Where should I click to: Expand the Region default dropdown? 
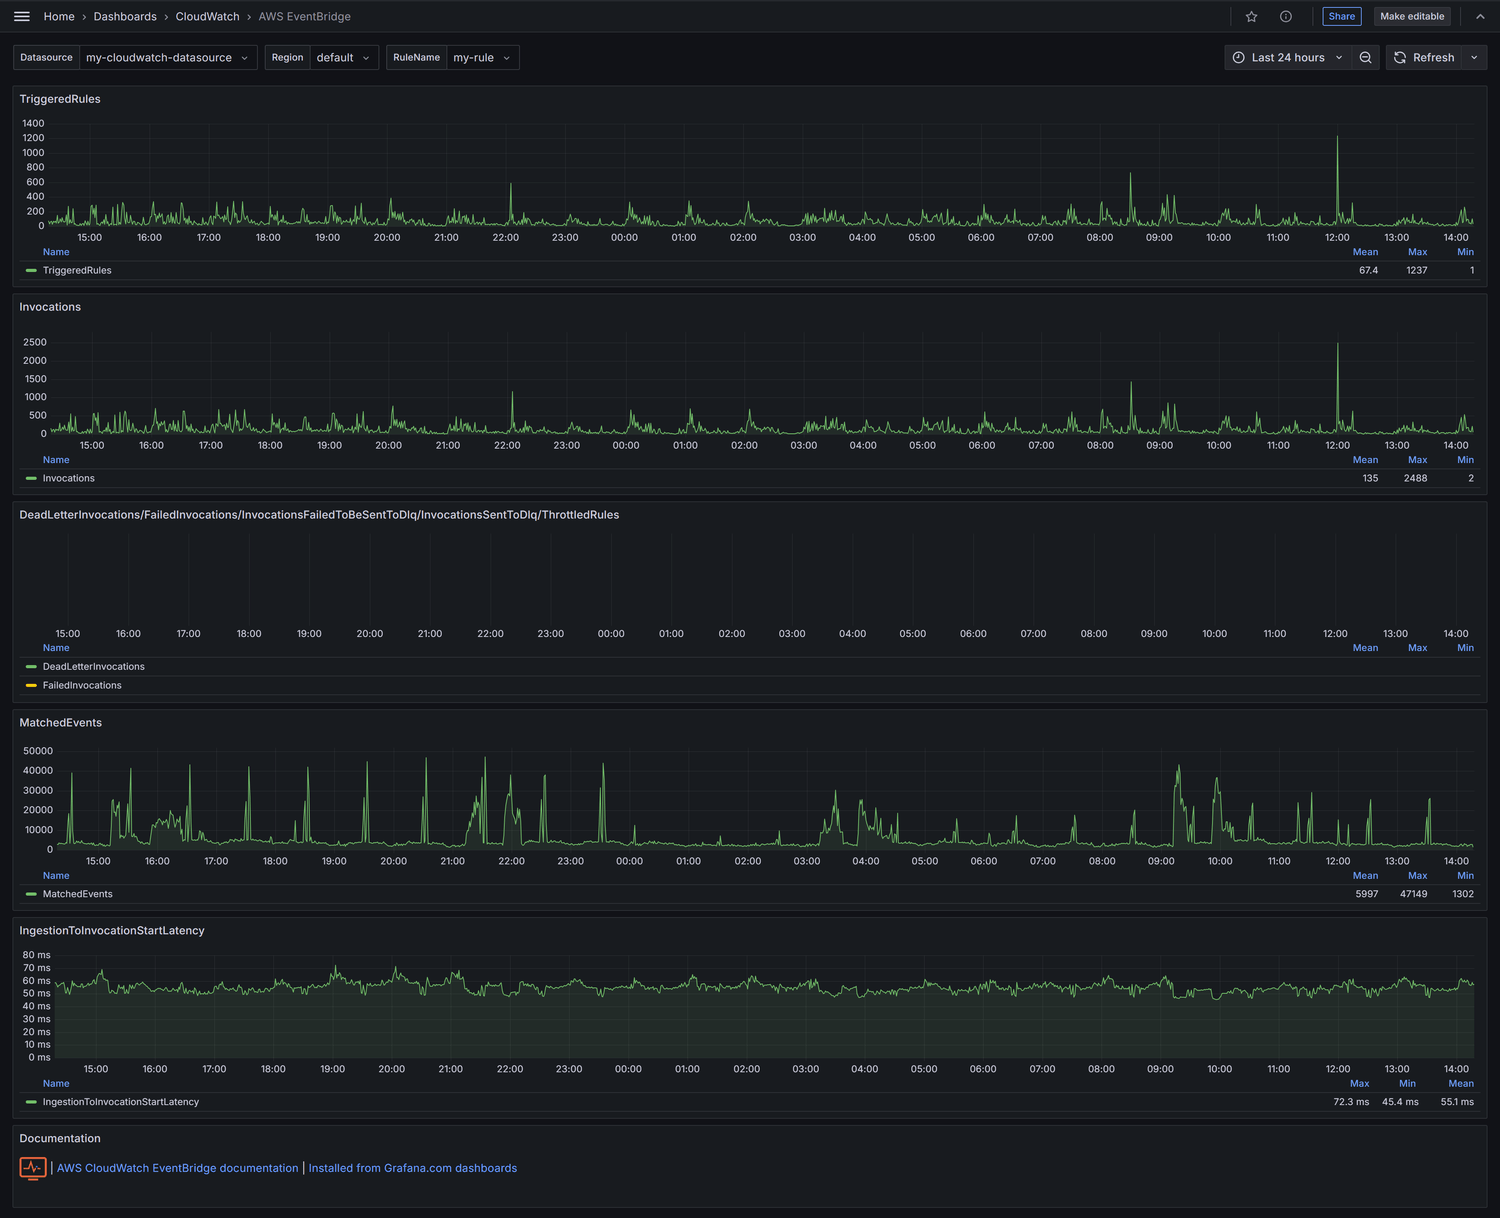pos(342,58)
